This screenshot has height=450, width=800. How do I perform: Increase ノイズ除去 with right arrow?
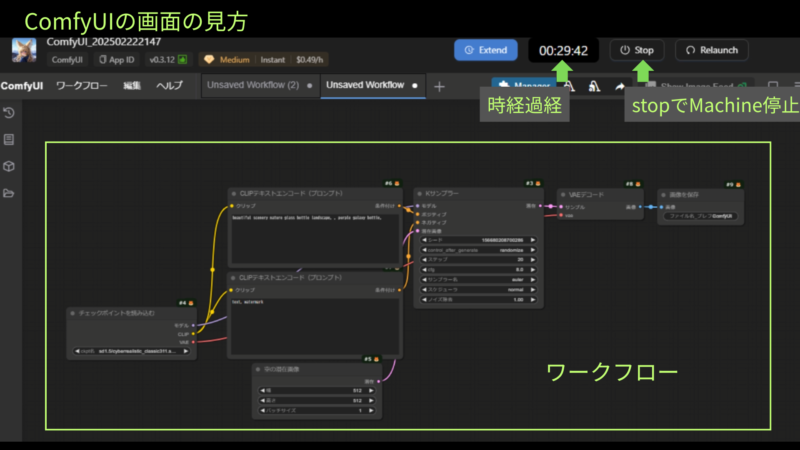coord(533,299)
